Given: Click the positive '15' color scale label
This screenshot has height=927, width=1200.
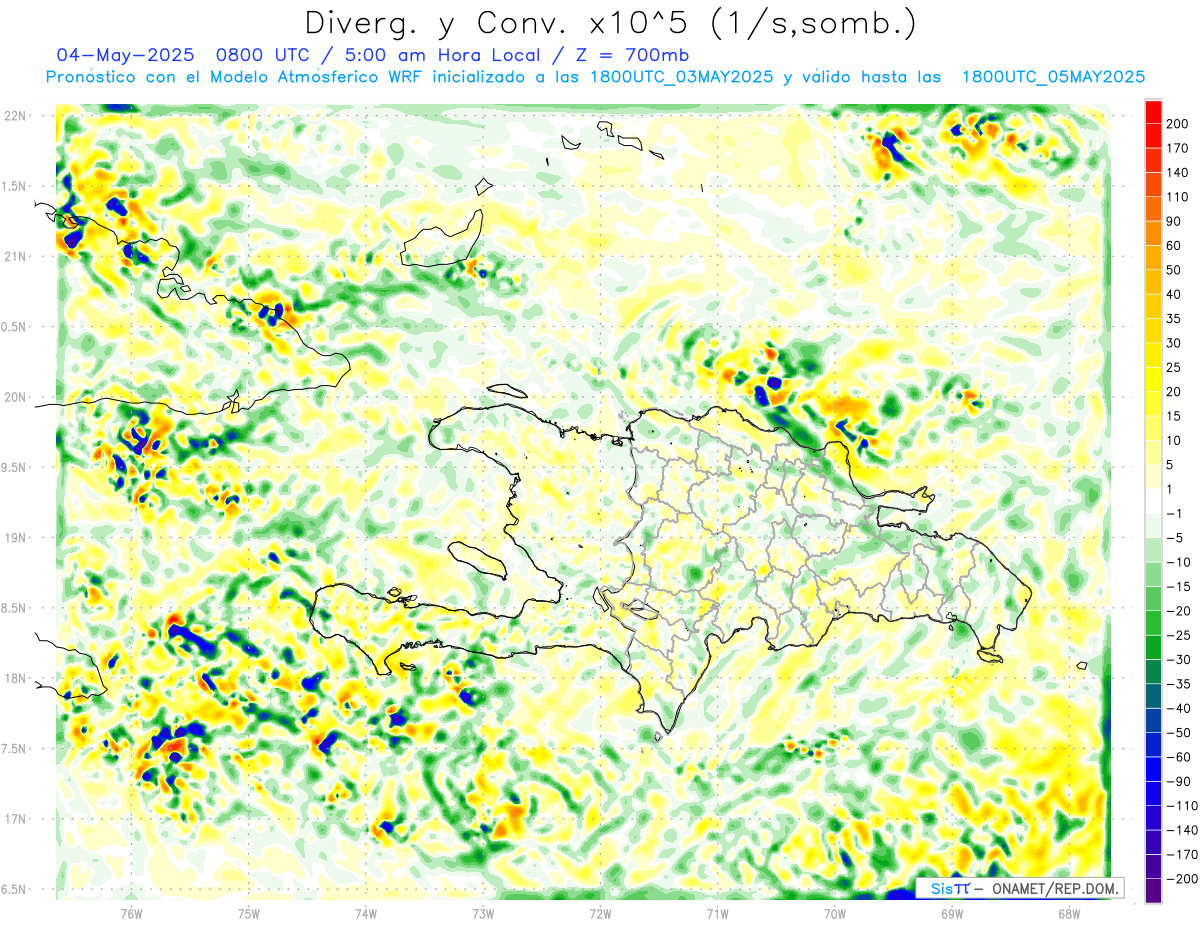Looking at the screenshot, I should click(1174, 416).
